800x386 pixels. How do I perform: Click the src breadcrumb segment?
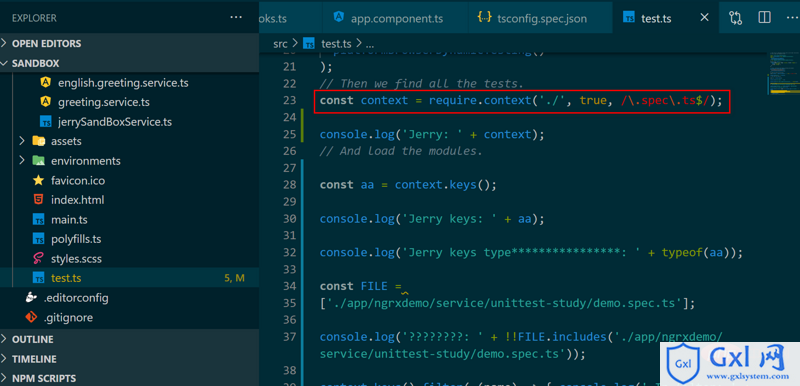[x=280, y=44]
